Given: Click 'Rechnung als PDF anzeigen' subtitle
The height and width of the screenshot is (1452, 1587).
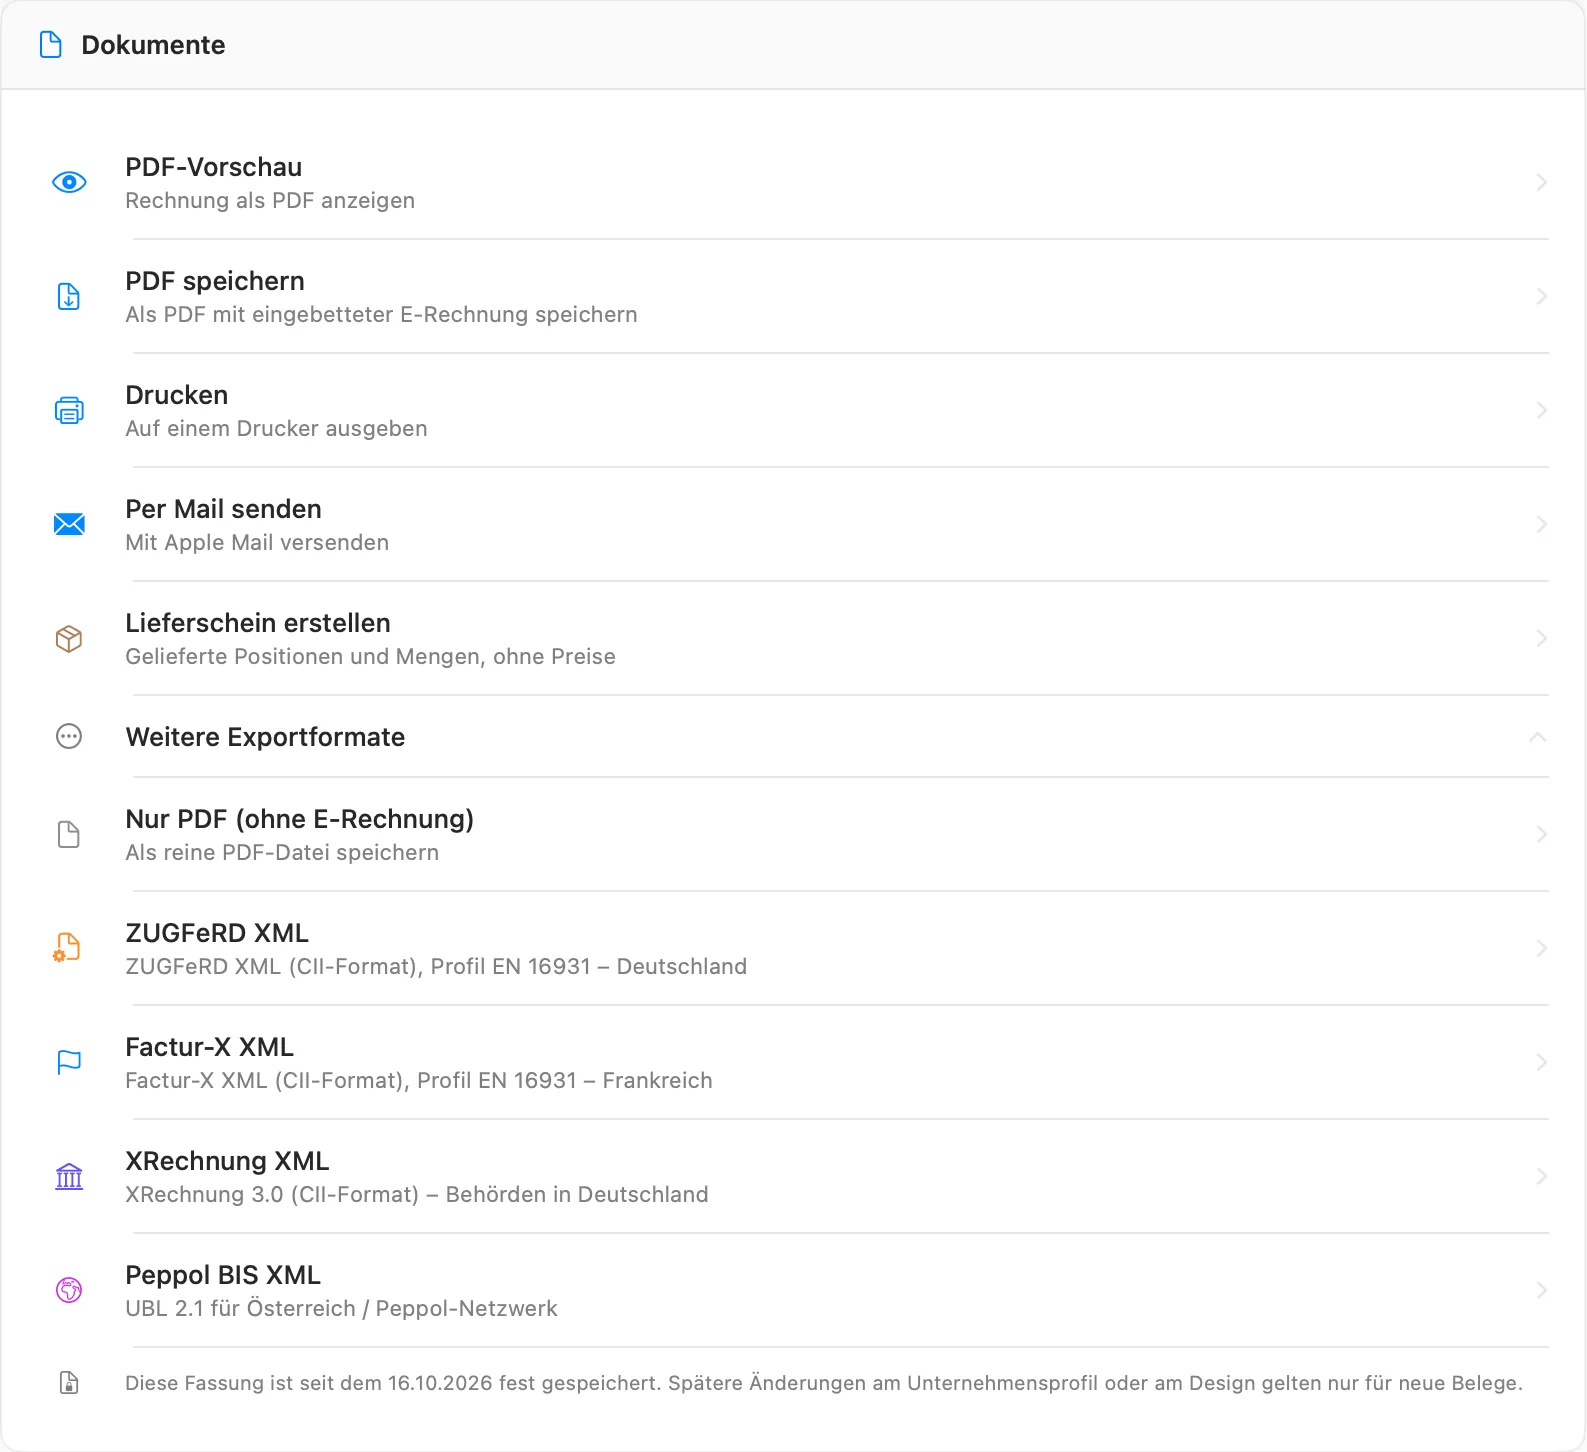Looking at the screenshot, I should point(270,201).
